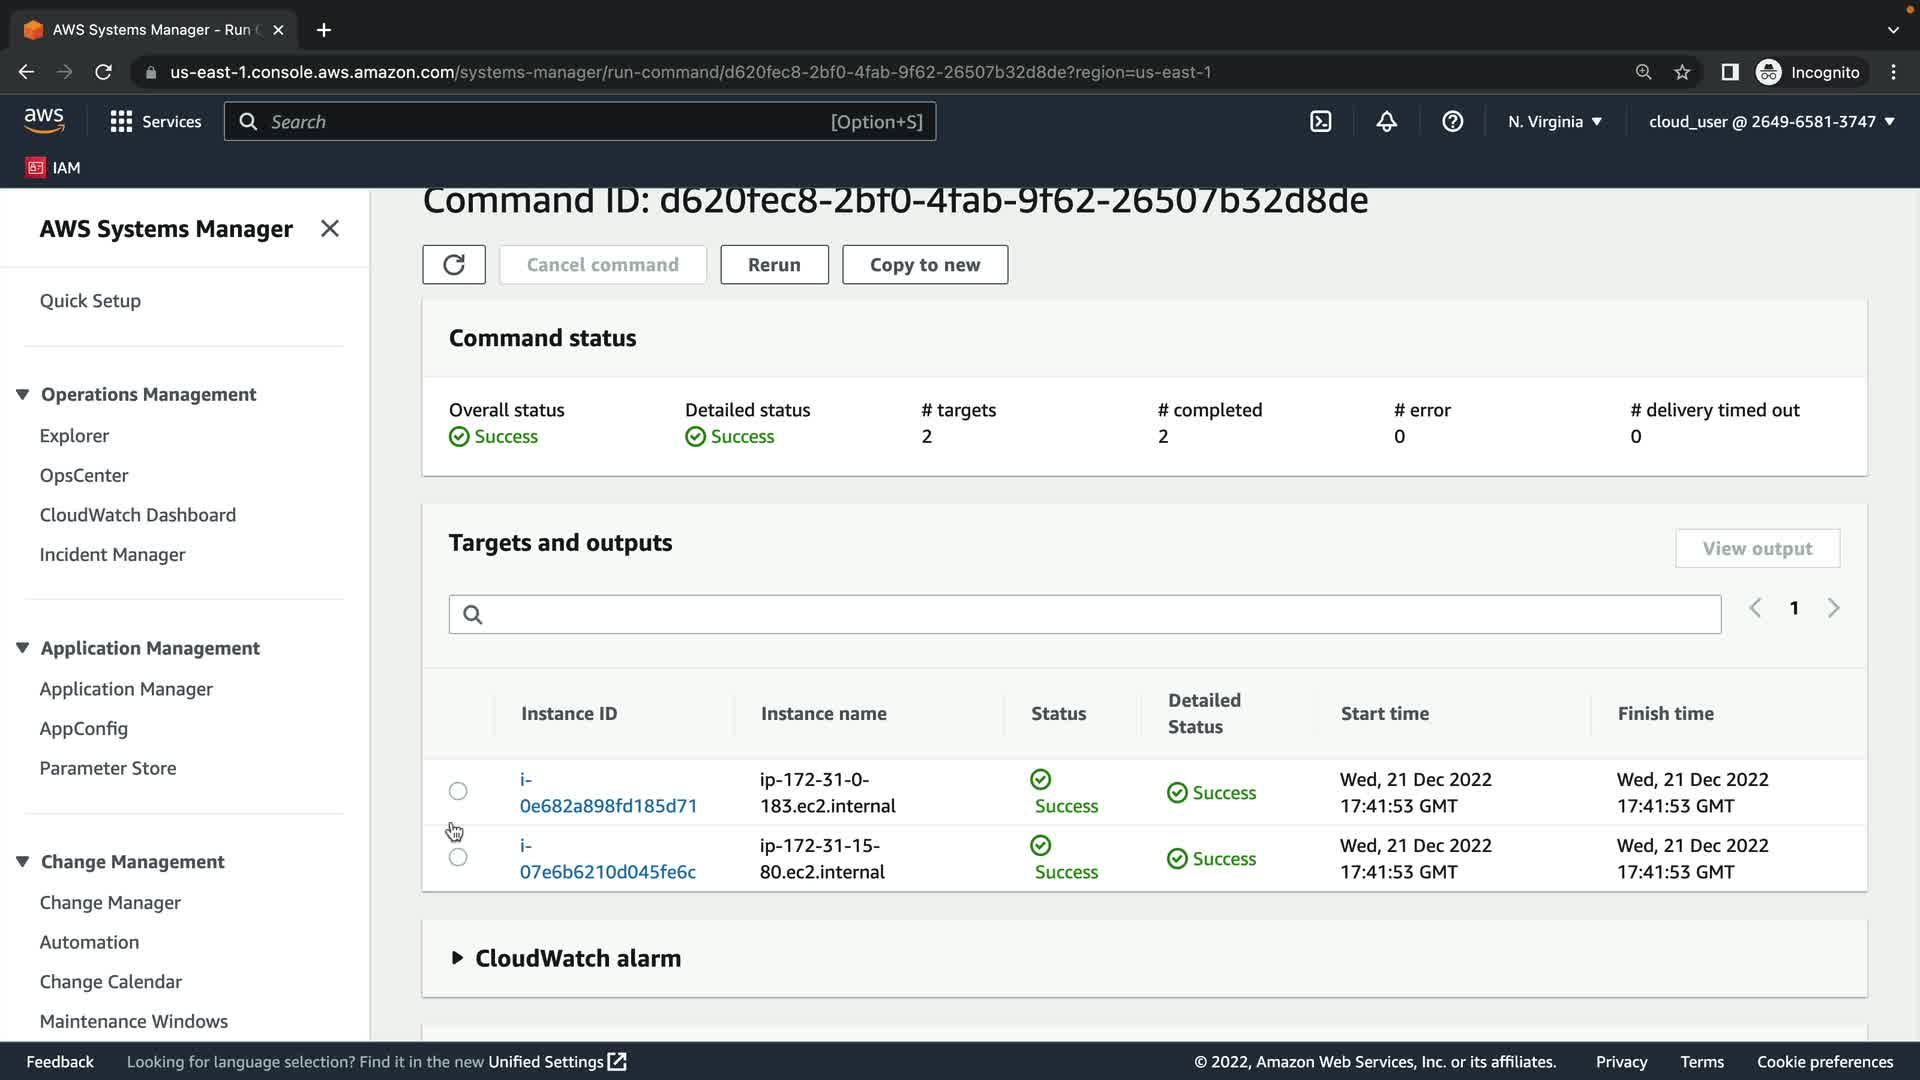Image resolution: width=1920 pixels, height=1080 pixels.
Task: Click the IAM shortcut in favorites bar
Action: click(x=54, y=168)
